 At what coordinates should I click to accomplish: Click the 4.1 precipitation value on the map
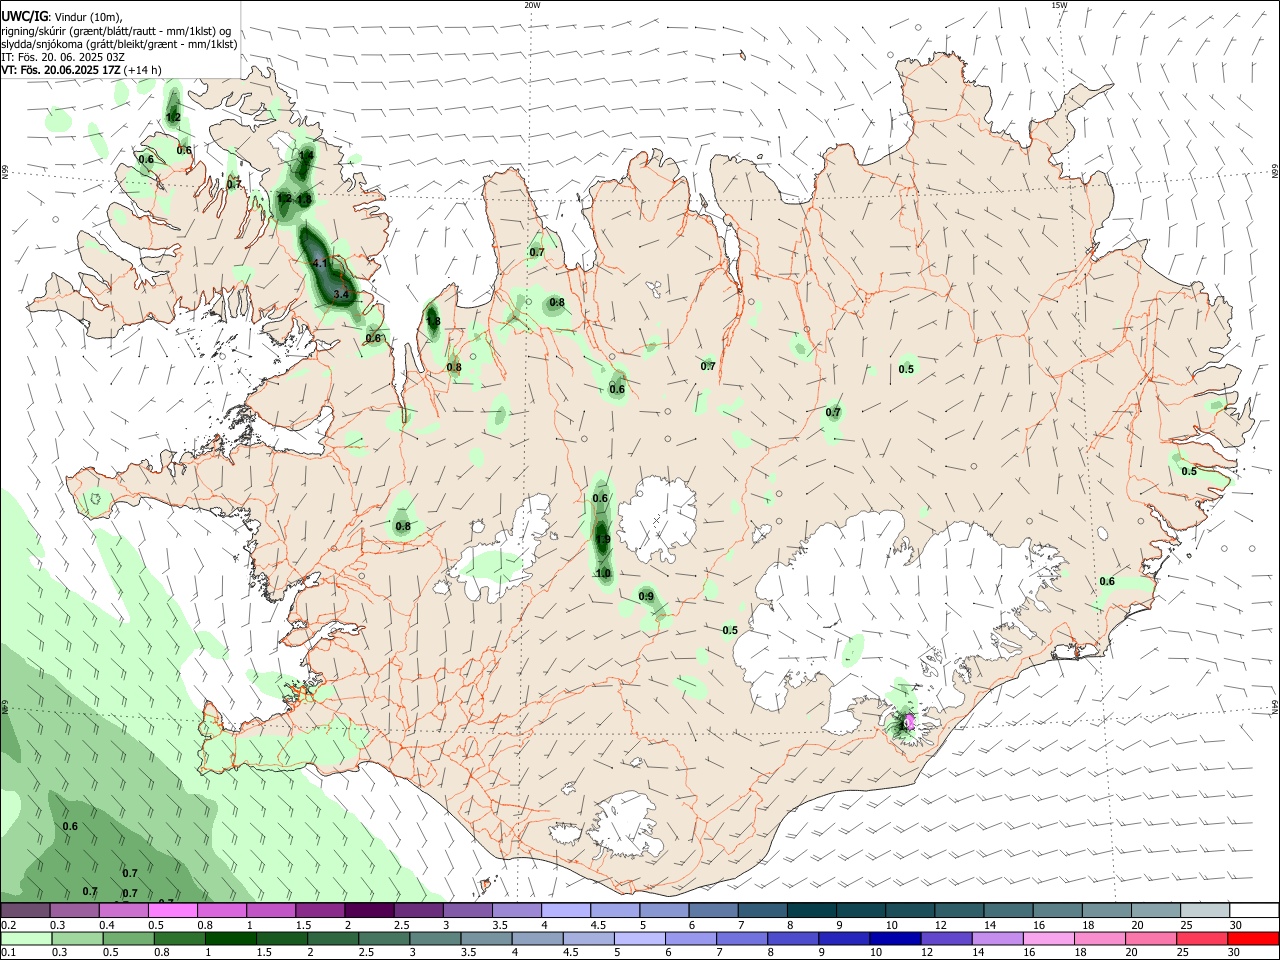pos(321,263)
